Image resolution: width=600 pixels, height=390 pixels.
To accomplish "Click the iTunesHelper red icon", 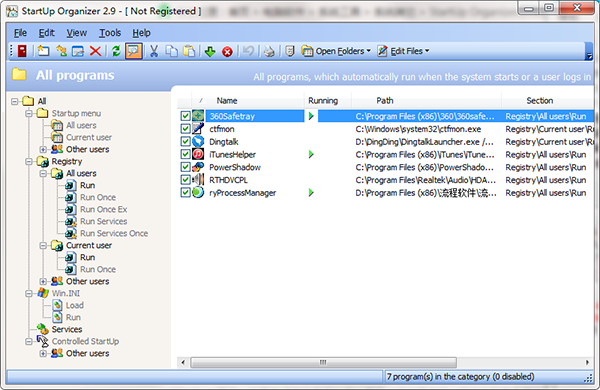I will (x=198, y=154).
